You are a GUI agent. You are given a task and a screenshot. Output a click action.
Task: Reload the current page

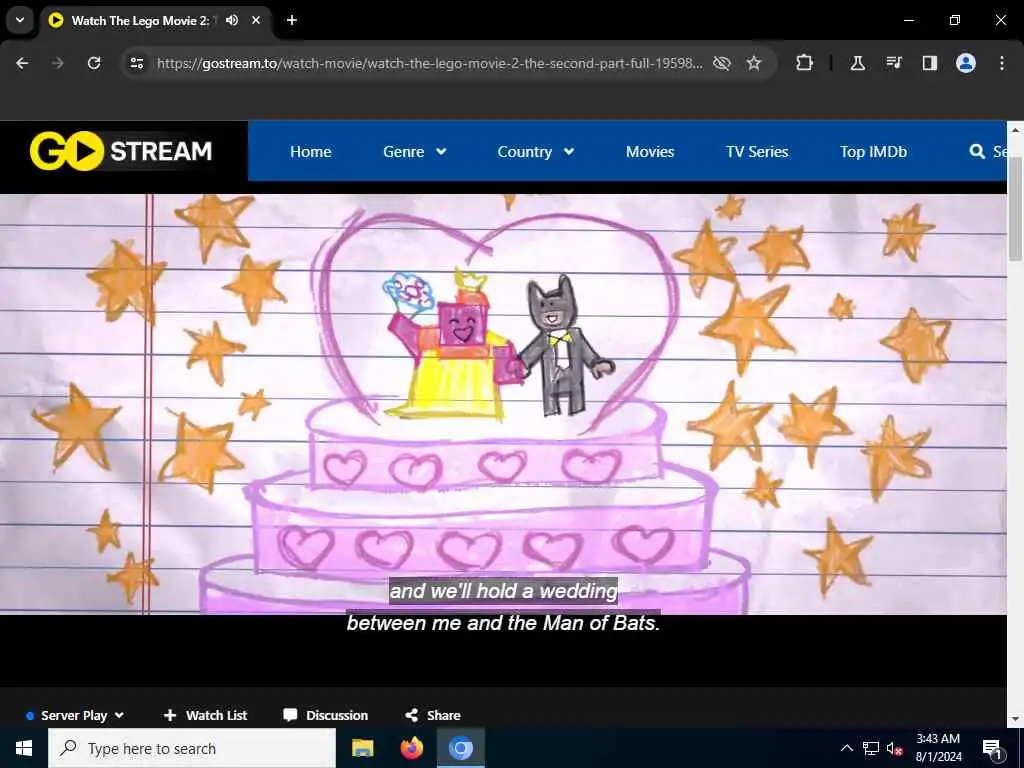(x=94, y=63)
